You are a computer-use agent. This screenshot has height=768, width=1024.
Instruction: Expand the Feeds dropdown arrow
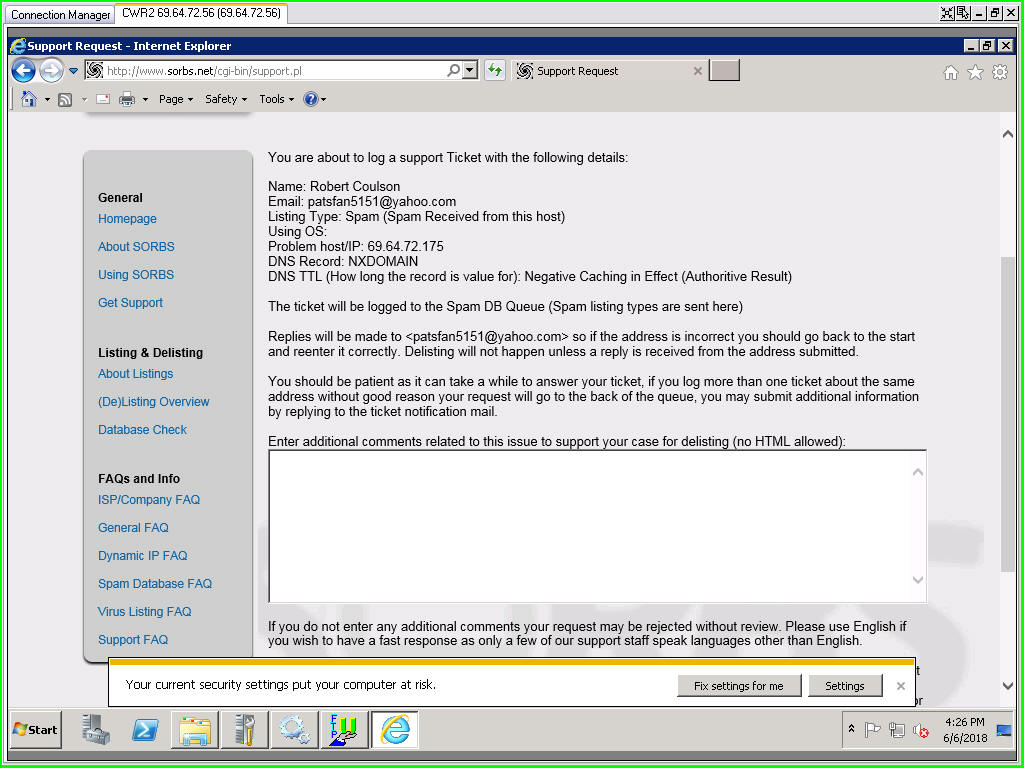point(84,99)
